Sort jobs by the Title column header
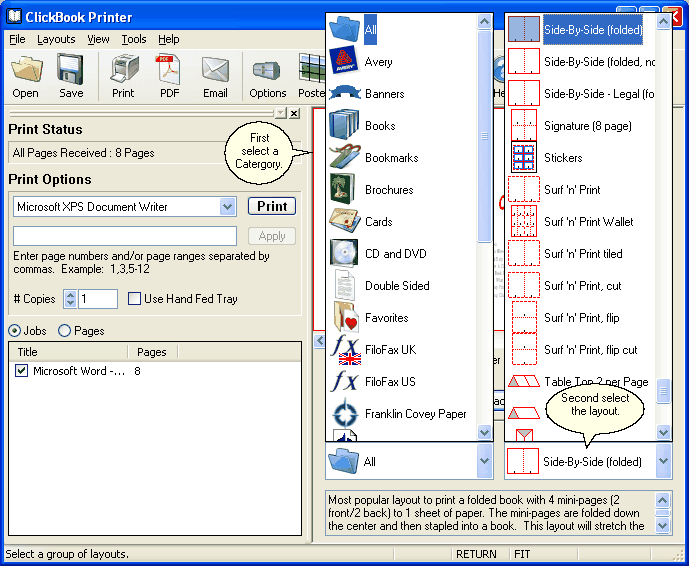 pyautogui.click(x=68, y=352)
